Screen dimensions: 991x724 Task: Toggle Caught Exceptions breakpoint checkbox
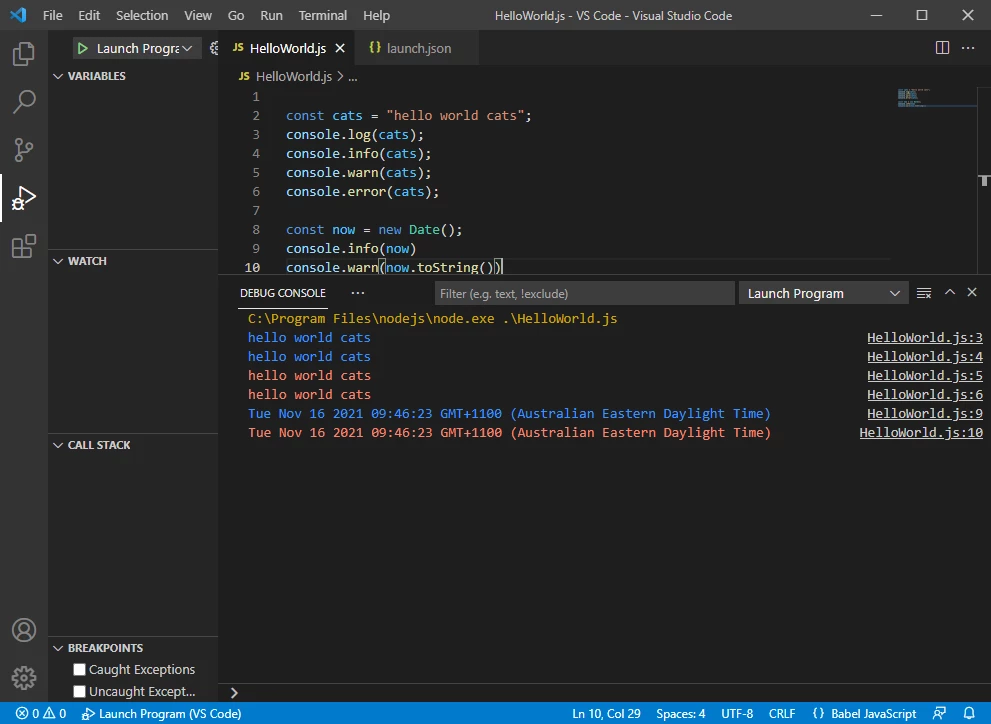[x=79, y=669]
